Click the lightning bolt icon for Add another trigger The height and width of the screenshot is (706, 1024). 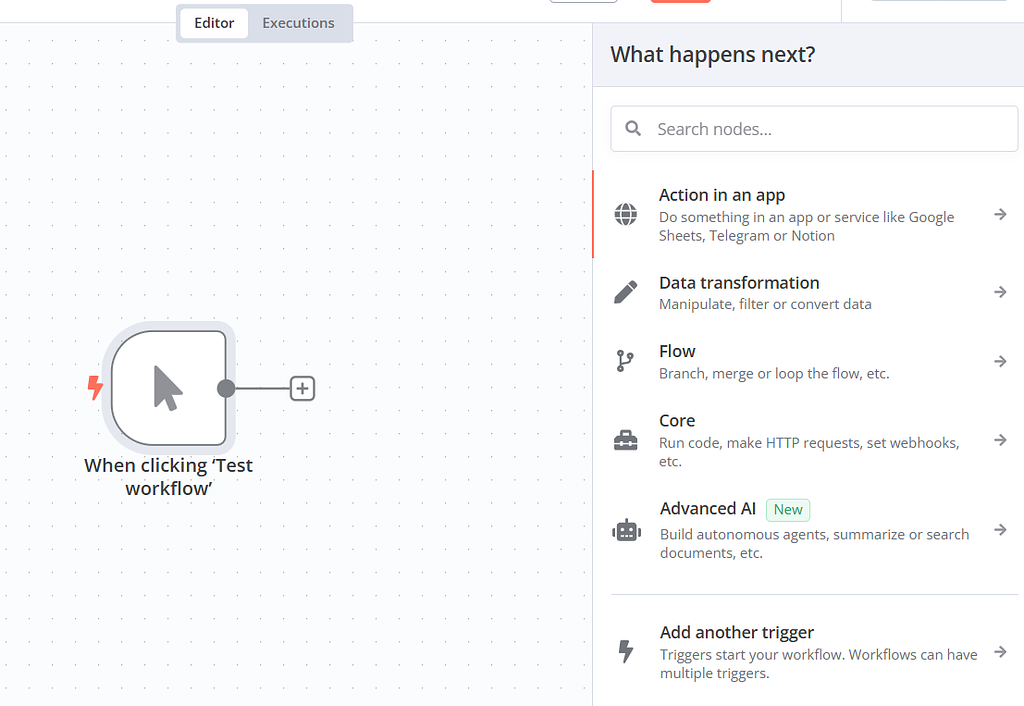click(626, 652)
